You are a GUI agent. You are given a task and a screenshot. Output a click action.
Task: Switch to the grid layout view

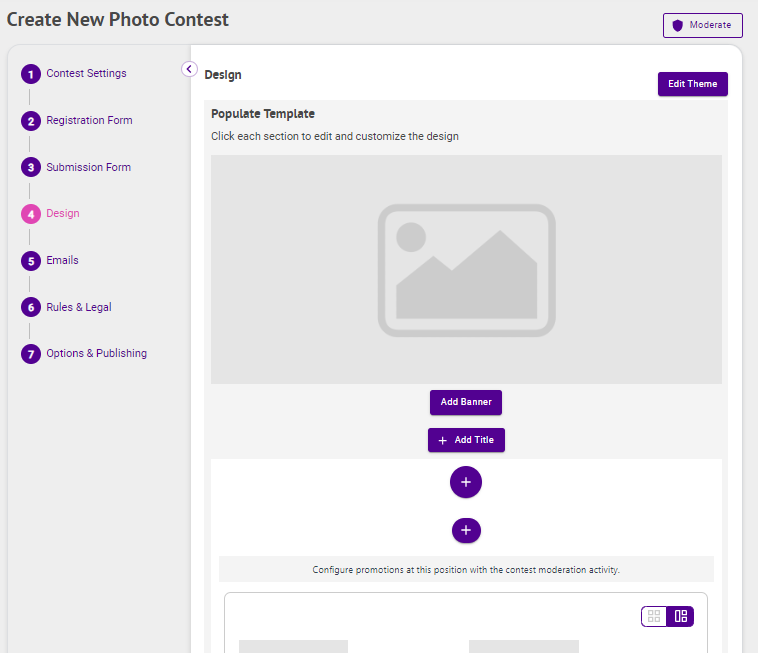654,616
